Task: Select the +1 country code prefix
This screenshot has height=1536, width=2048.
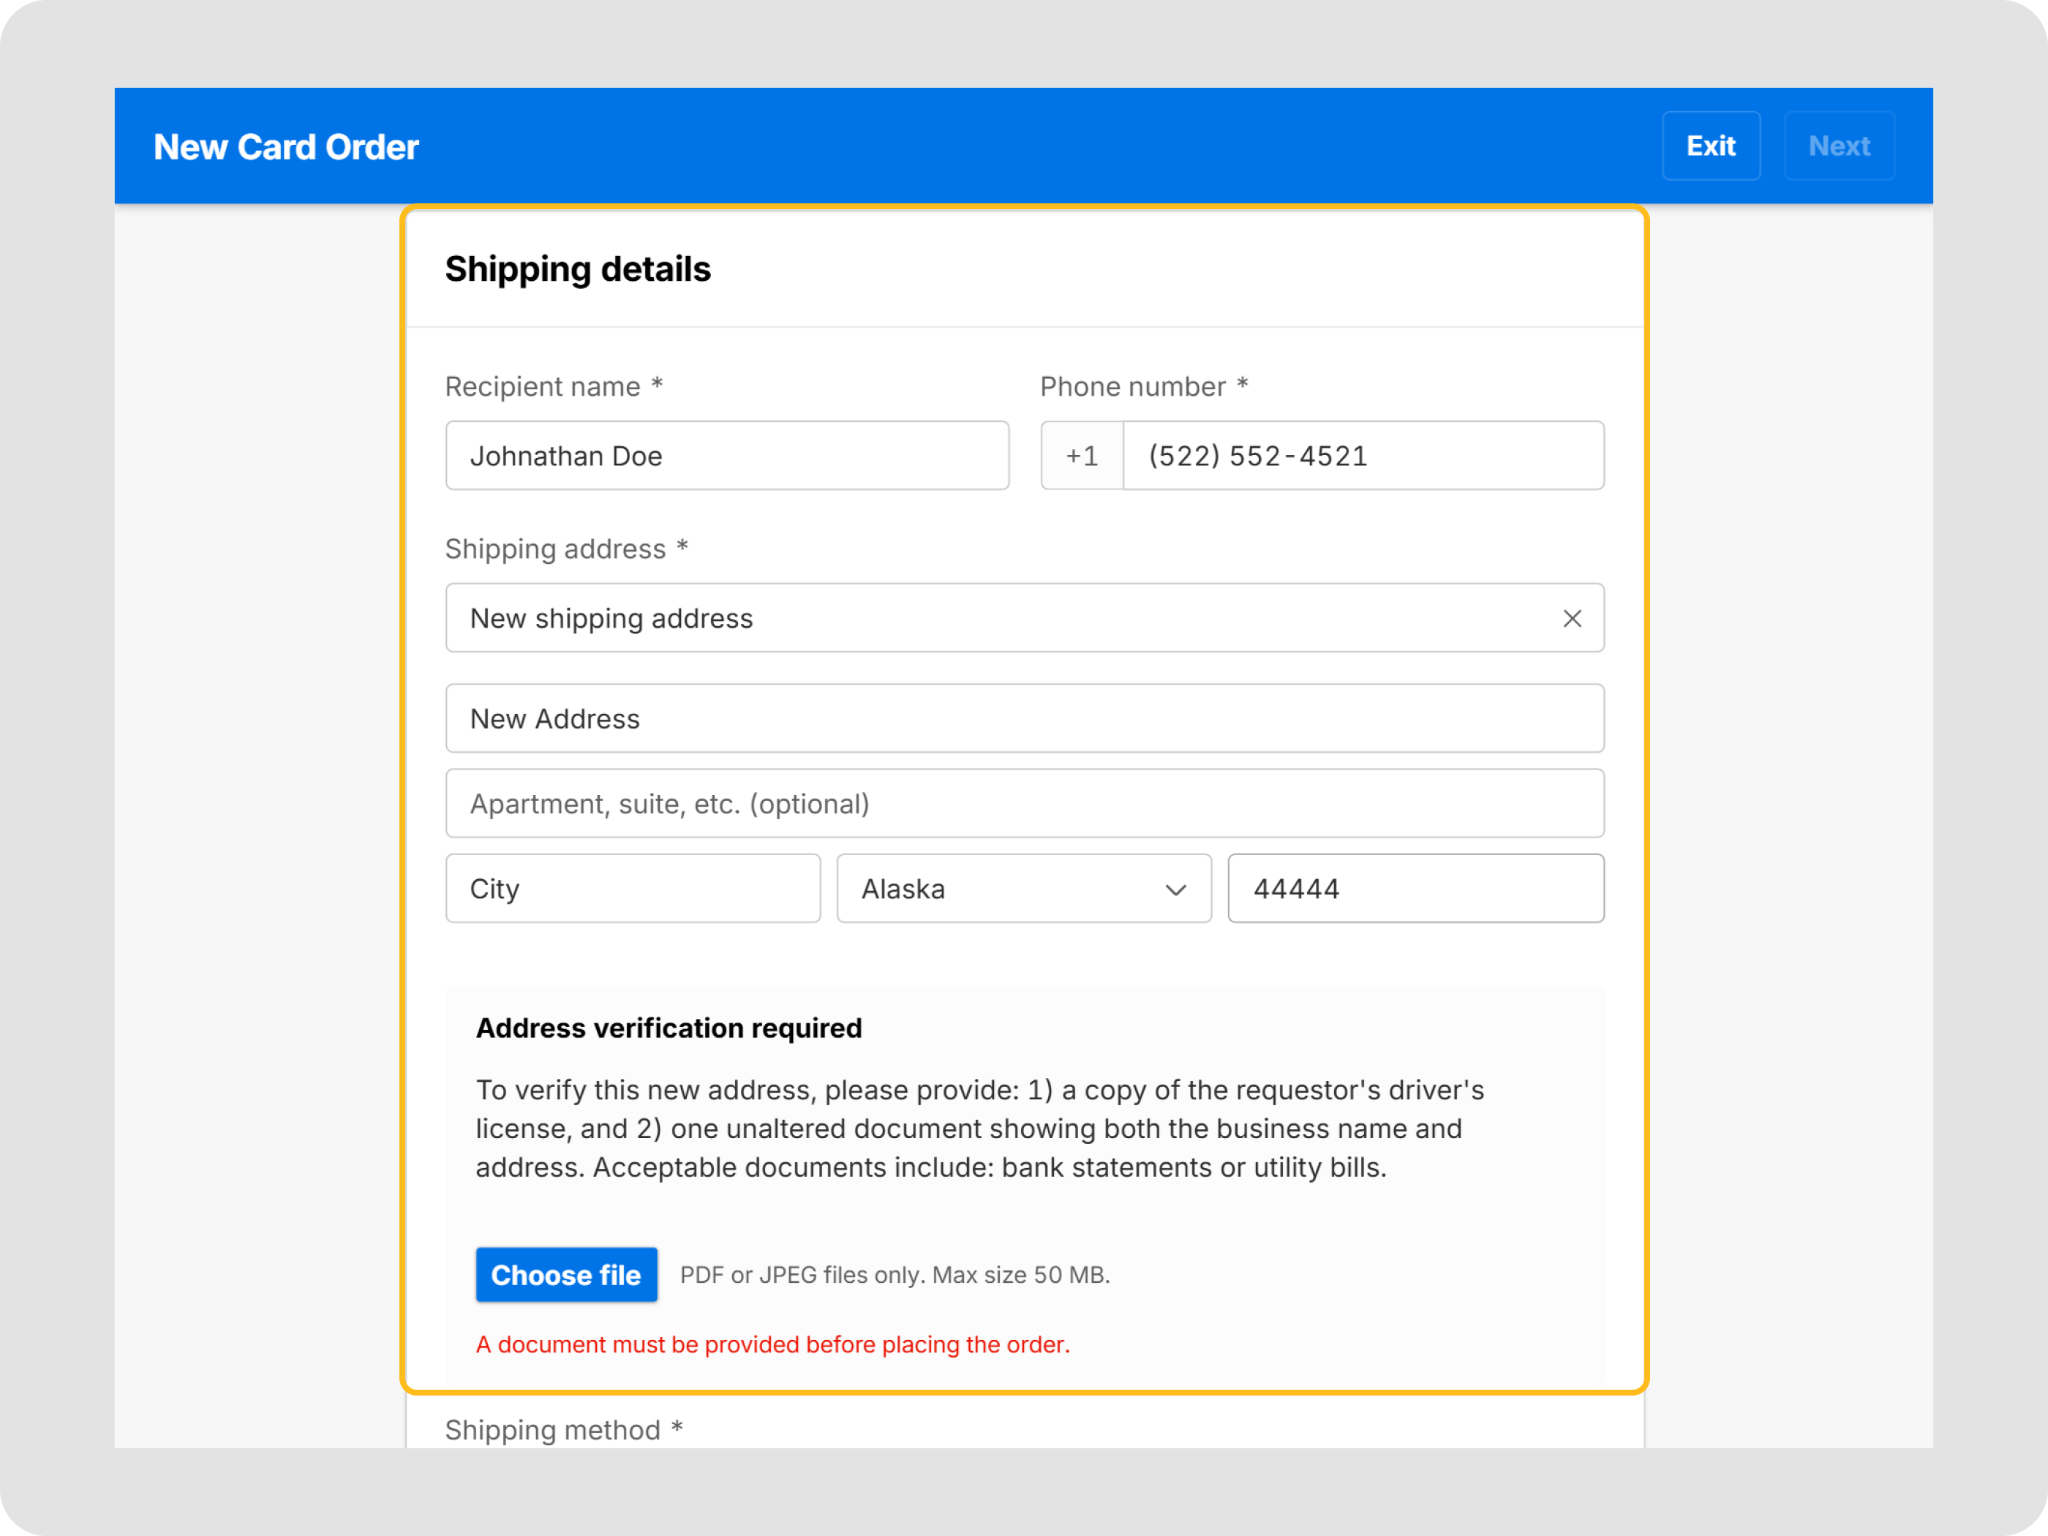Action: pos(1082,456)
